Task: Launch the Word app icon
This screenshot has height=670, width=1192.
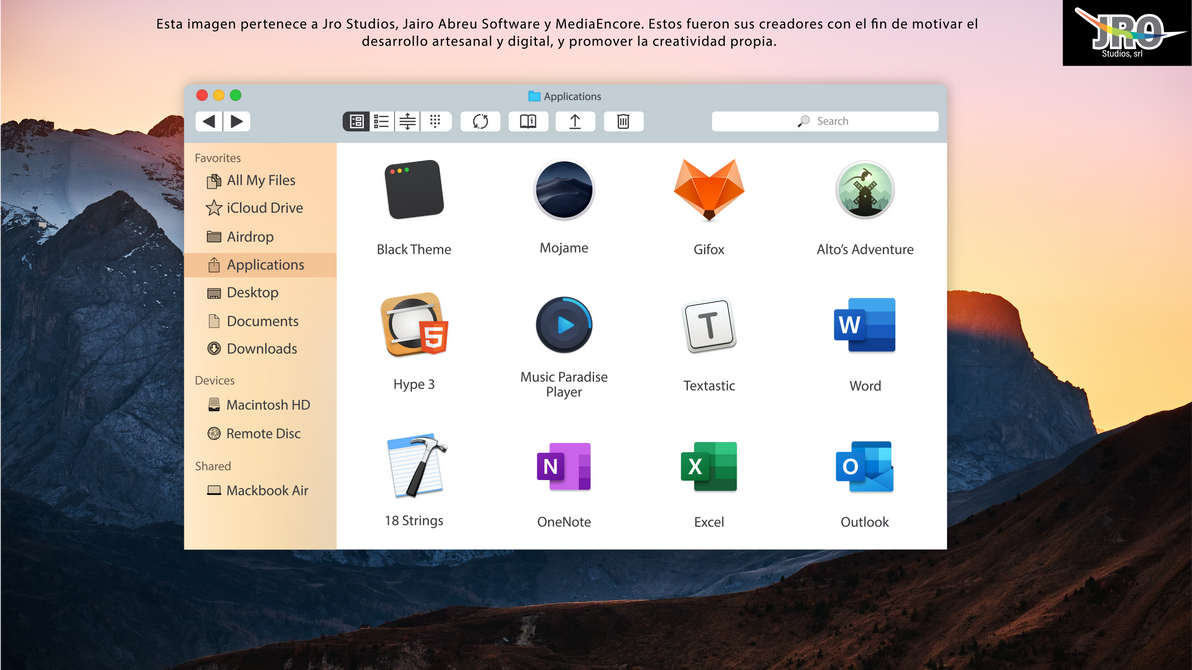Action: pos(864,325)
